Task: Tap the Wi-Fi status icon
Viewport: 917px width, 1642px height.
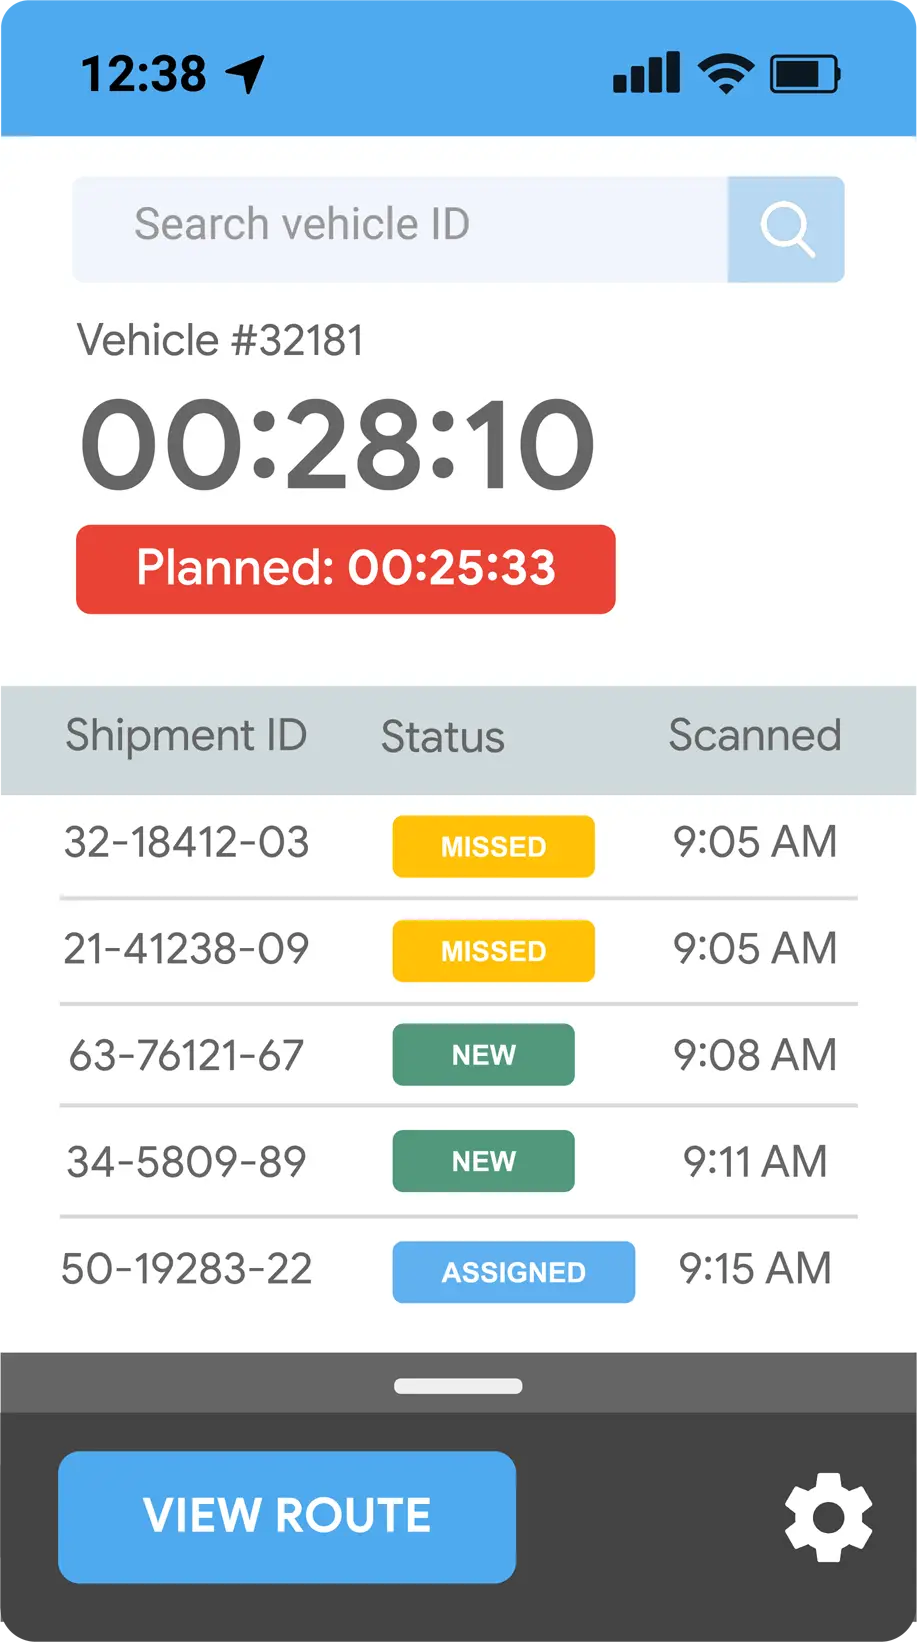Action: click(726, 74)
